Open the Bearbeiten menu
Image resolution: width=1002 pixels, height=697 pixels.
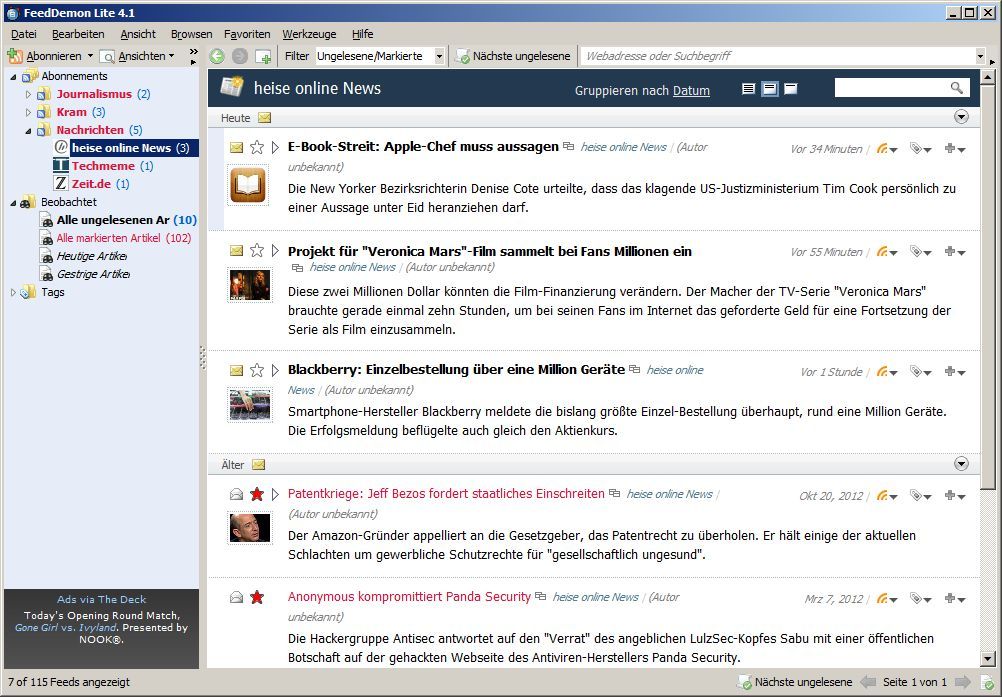(78, 34)
